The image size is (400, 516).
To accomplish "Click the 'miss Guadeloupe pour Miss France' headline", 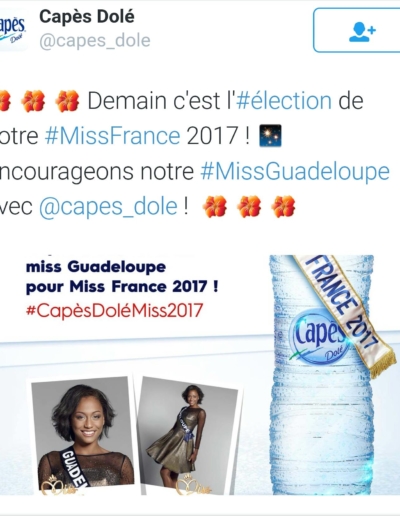I will point(122,277).
